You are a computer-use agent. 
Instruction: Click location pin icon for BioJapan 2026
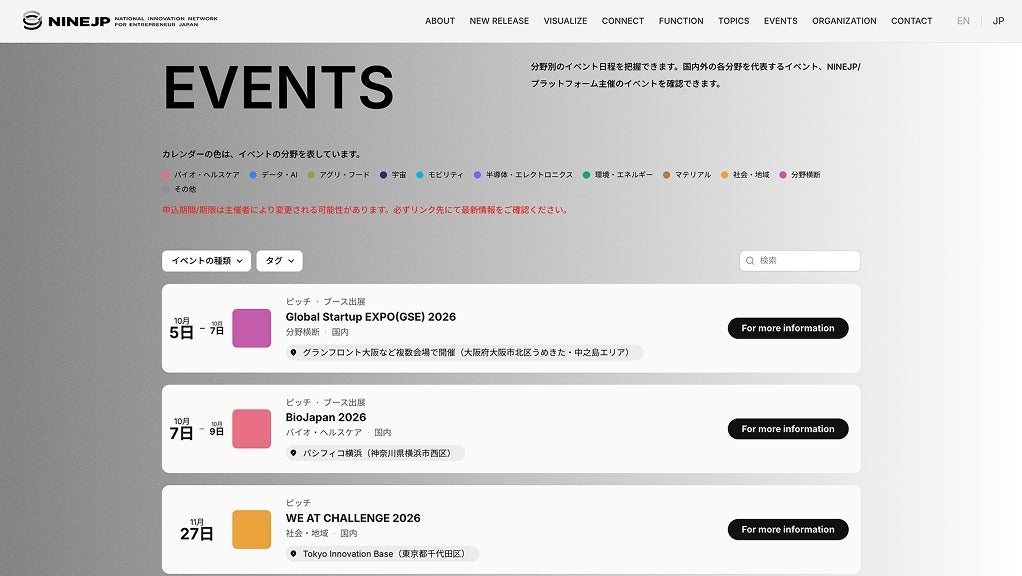pos(293,453)
